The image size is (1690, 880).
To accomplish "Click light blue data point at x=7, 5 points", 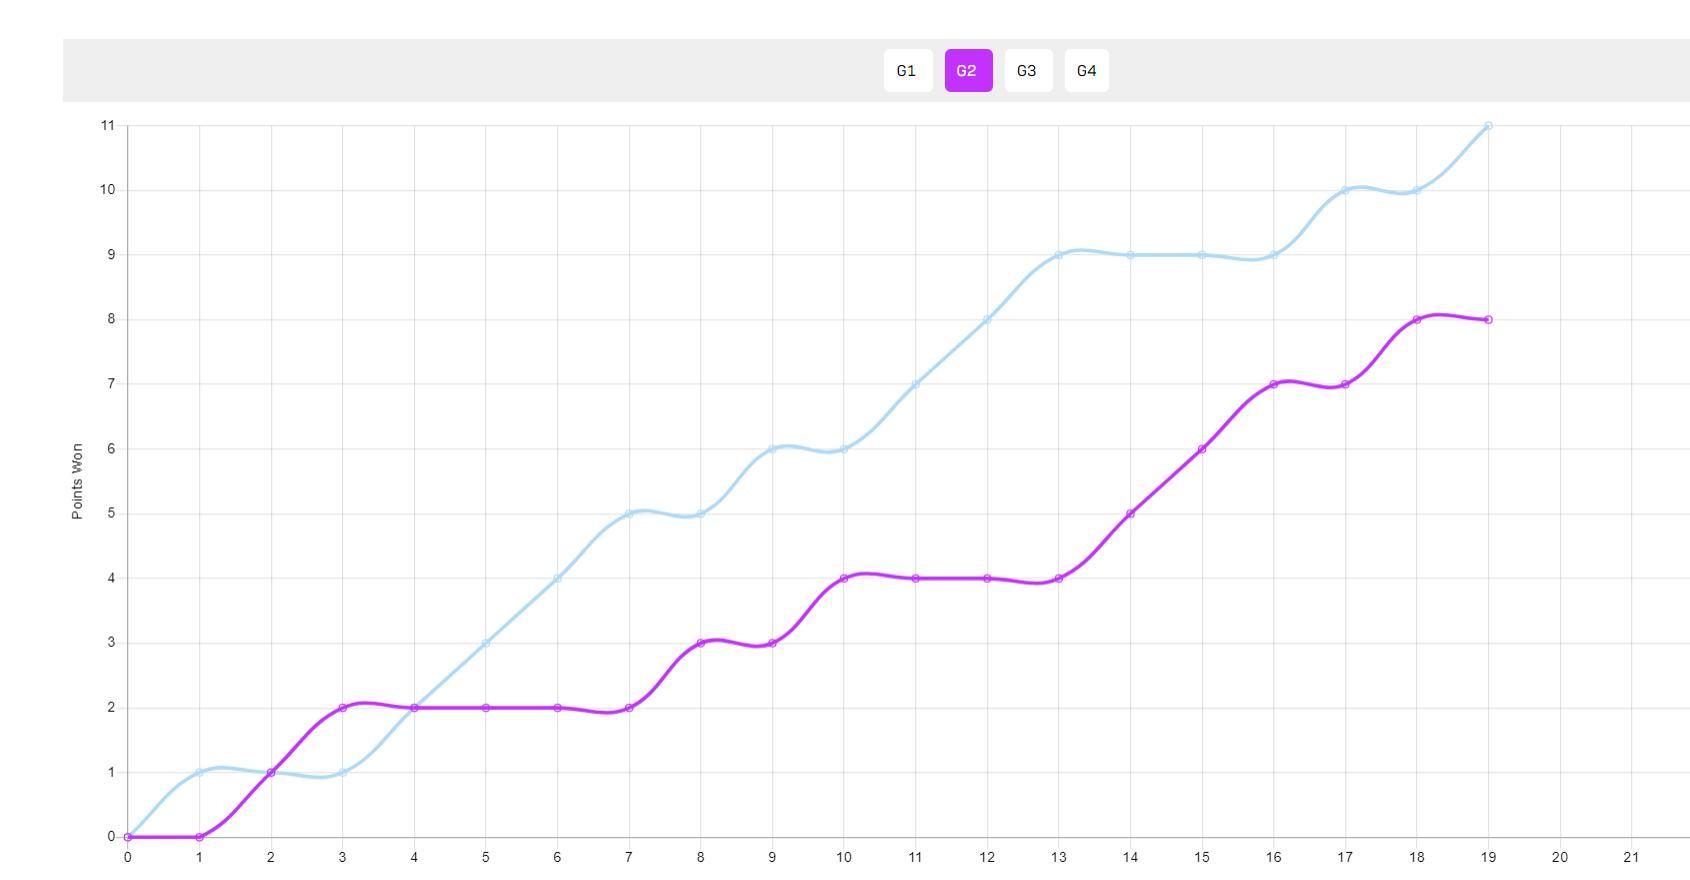I will point(629,514).
